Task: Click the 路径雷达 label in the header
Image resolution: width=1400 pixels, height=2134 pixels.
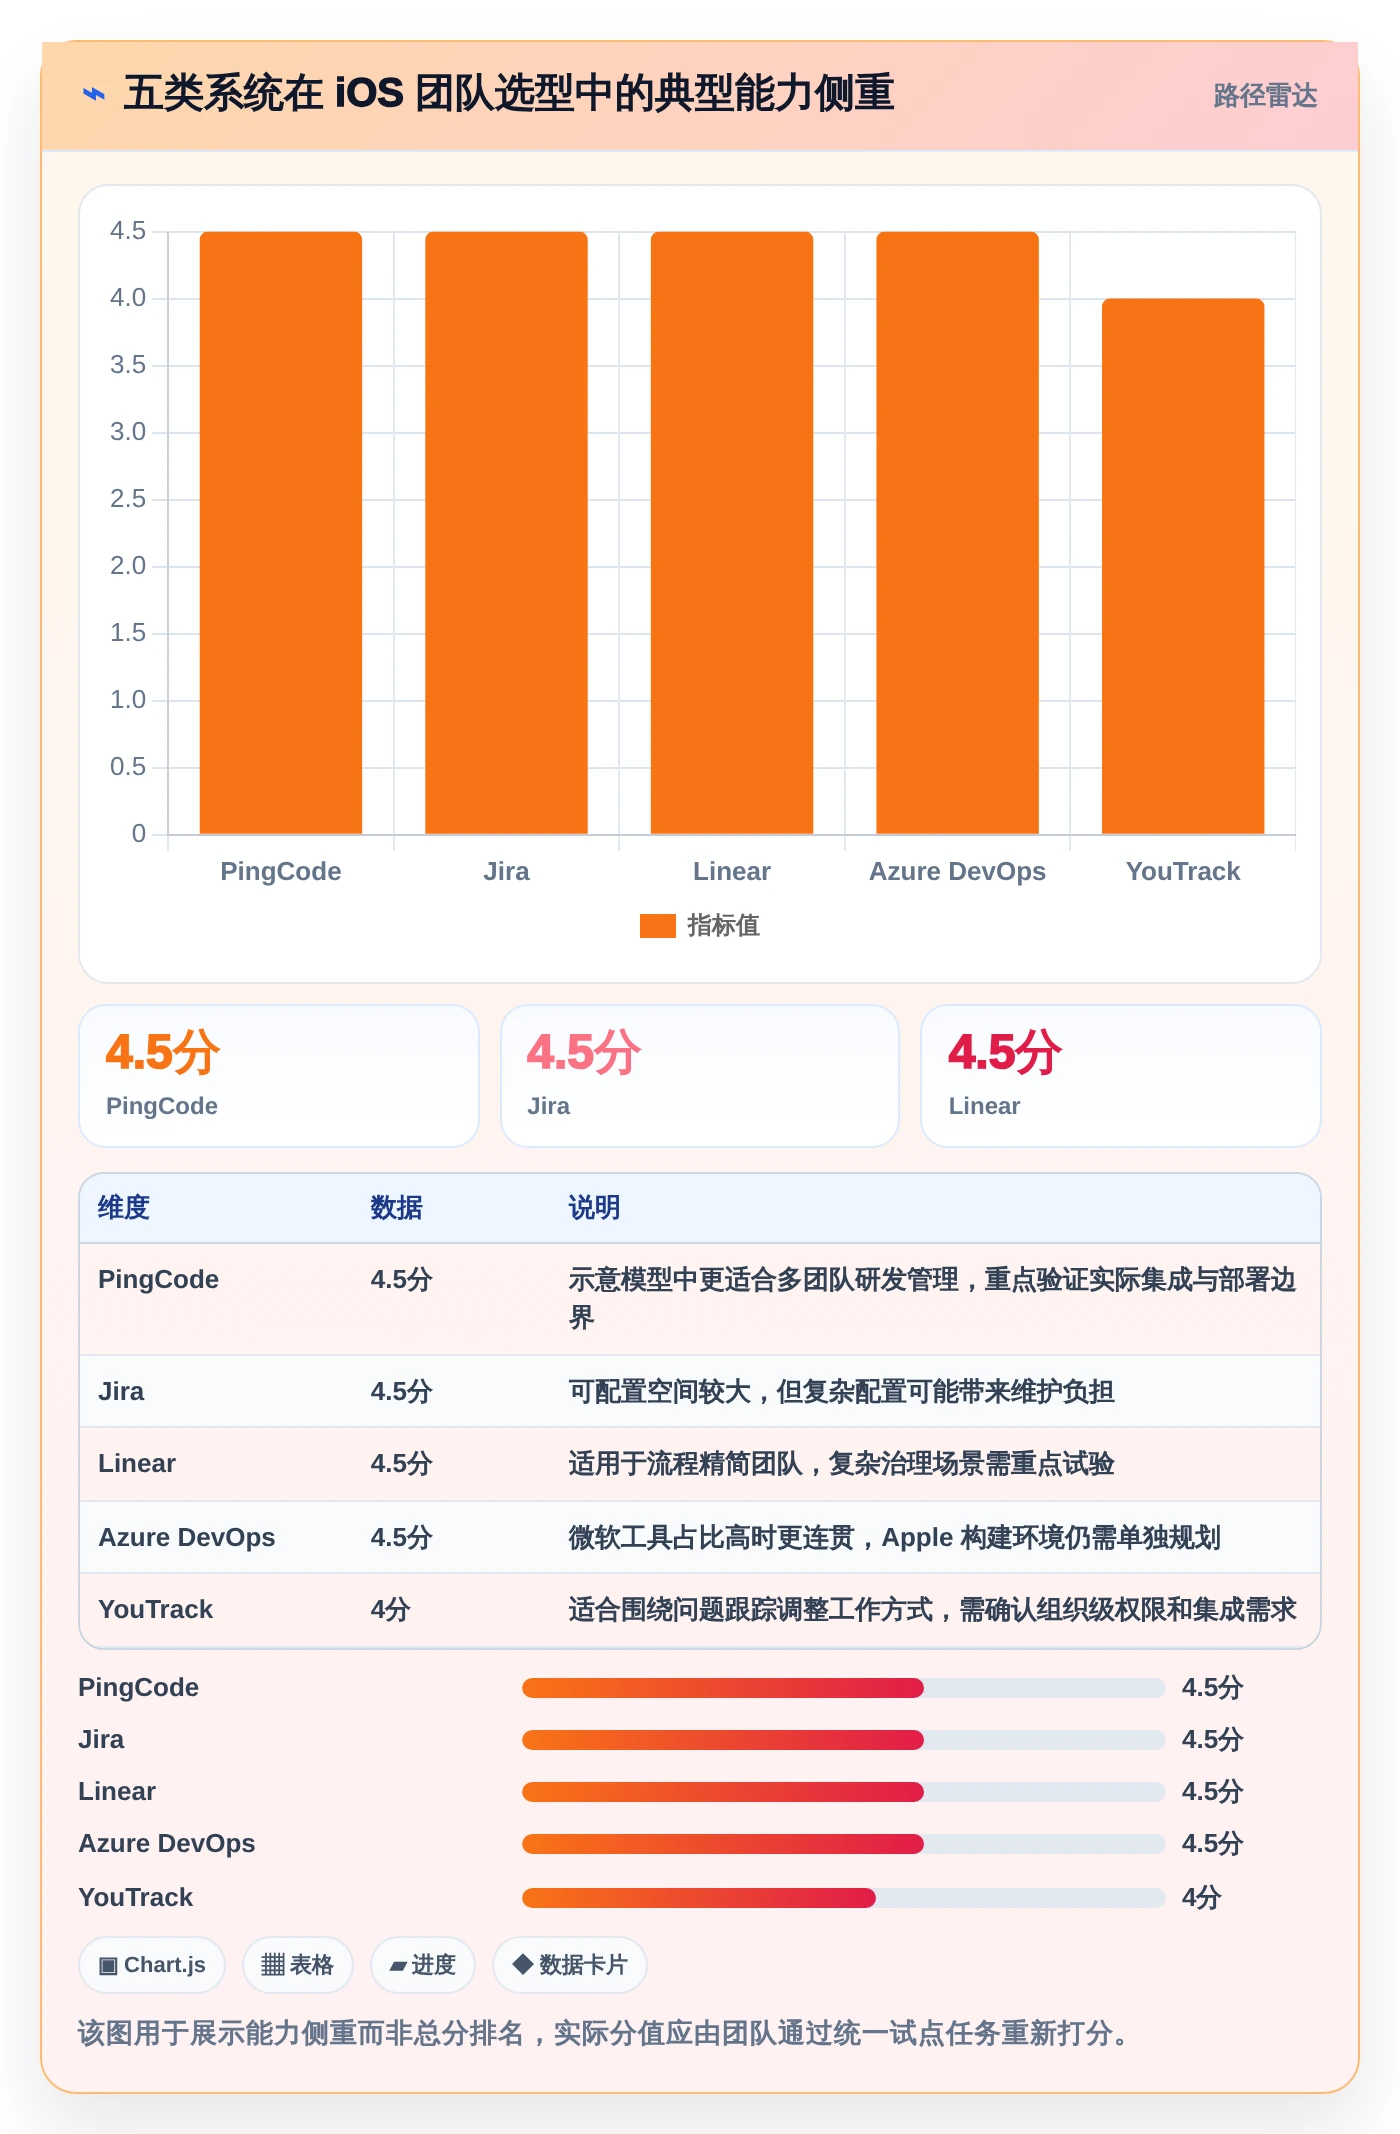Action: [x=1265, y=96]
